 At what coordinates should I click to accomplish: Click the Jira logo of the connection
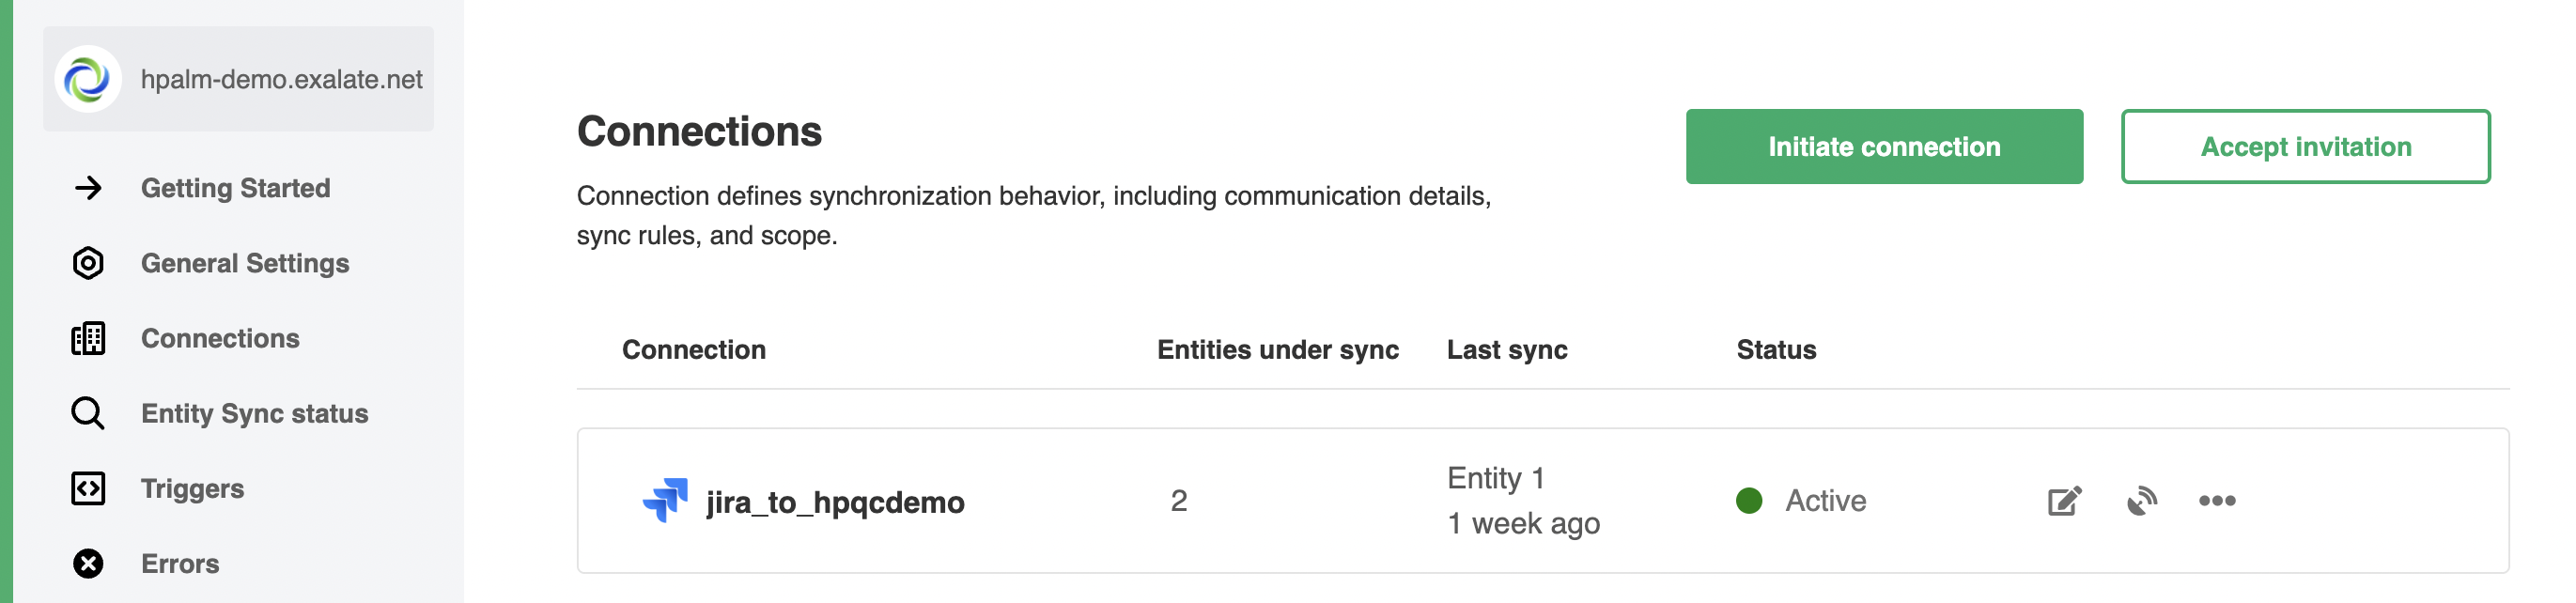(x=665, y=500)
